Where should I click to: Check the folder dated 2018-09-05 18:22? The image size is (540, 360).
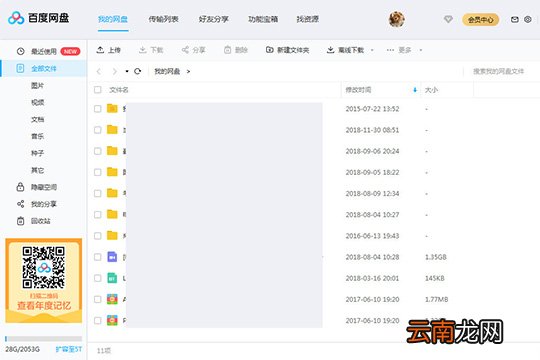coord(98,172)
